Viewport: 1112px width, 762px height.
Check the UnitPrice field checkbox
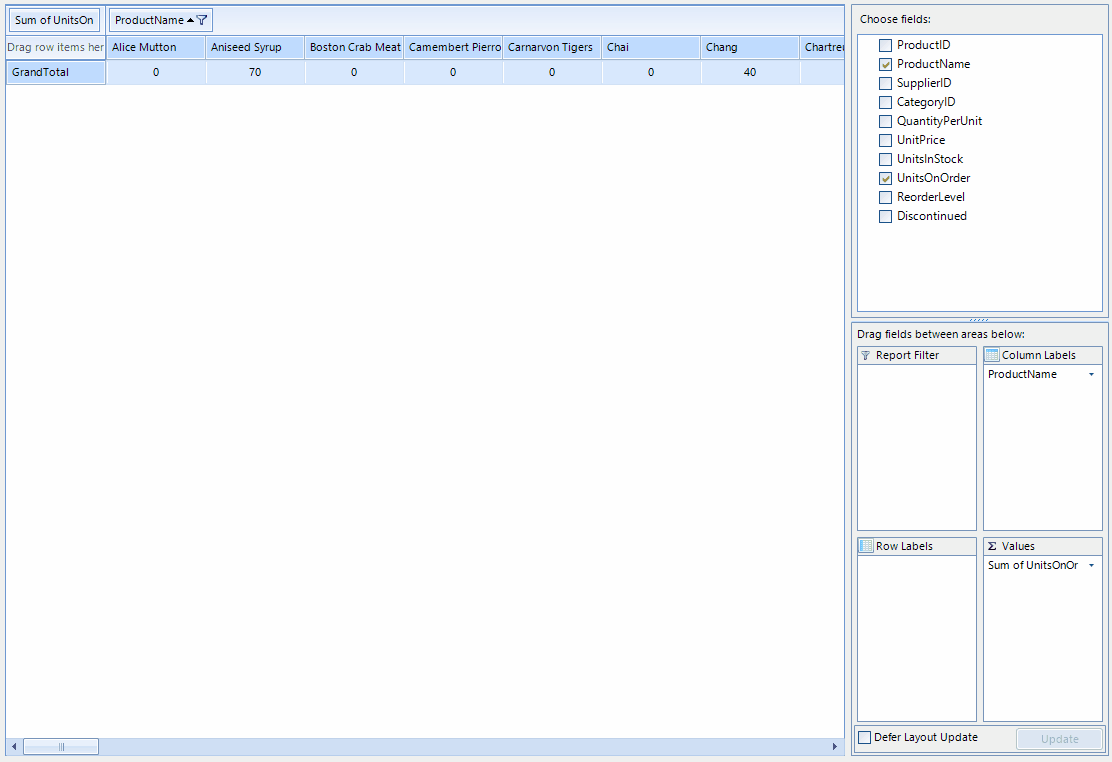click(885, 140)
